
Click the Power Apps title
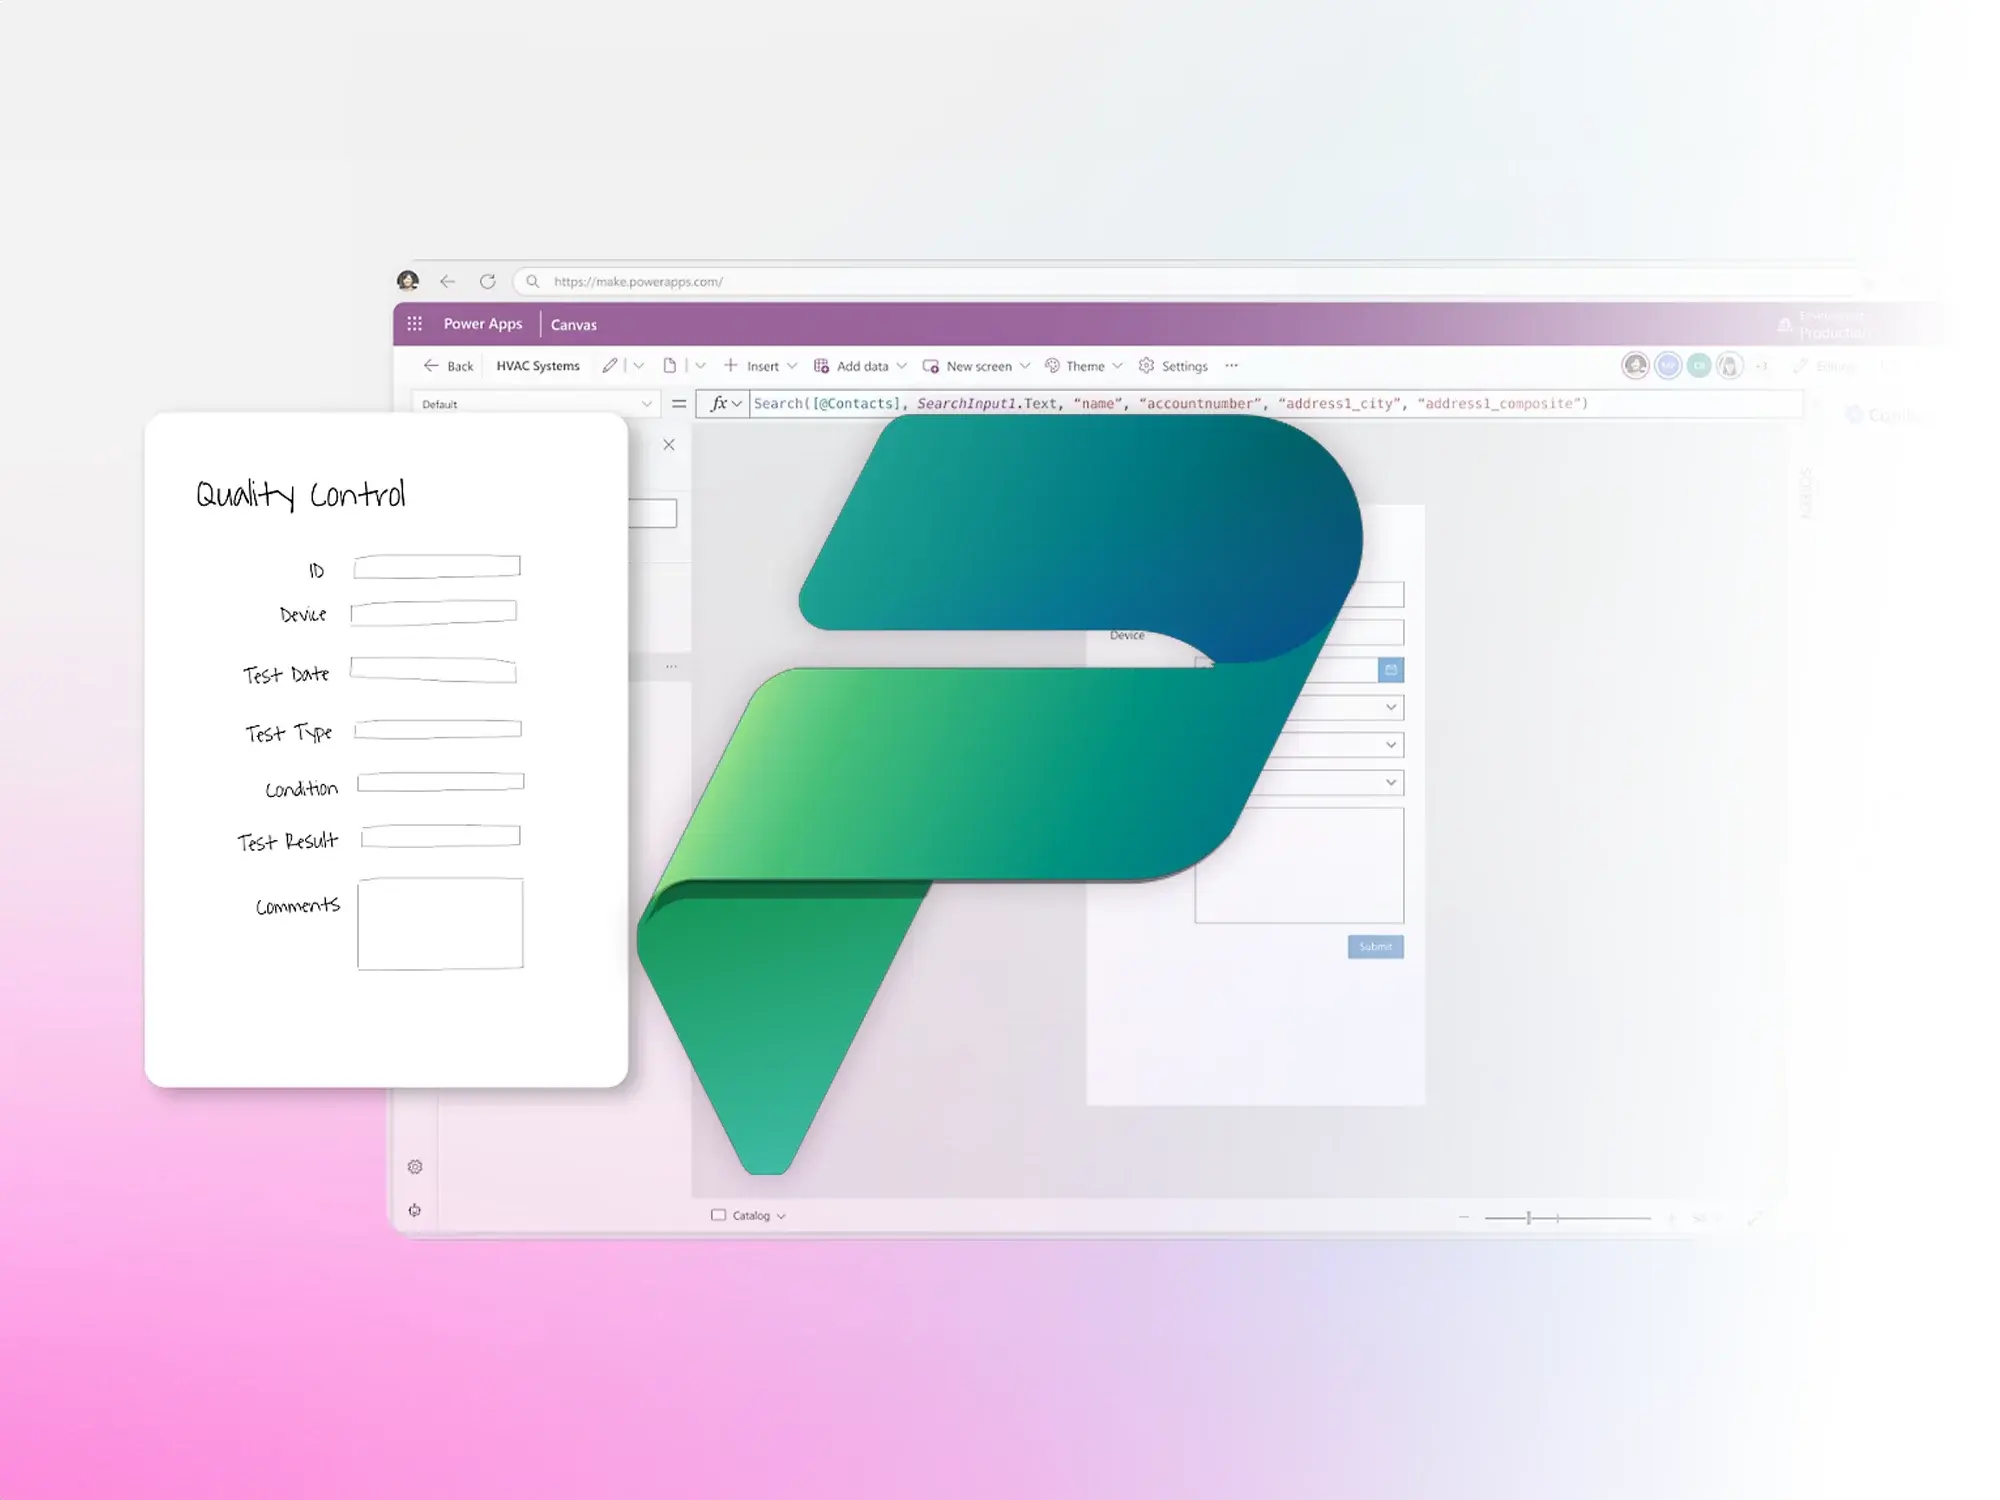pyautogui.click(x=483, y=323)
